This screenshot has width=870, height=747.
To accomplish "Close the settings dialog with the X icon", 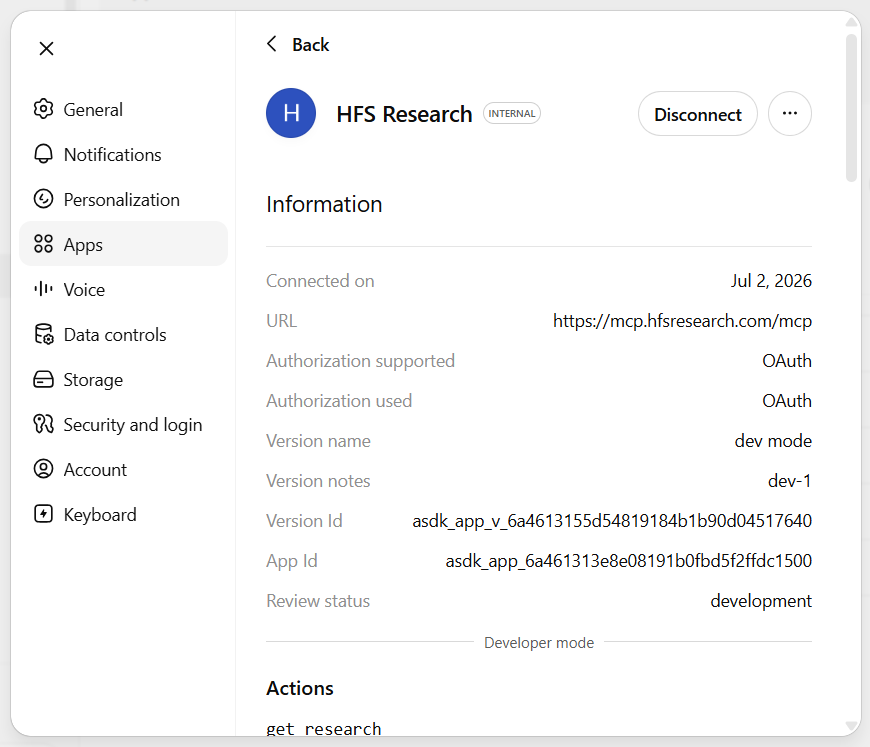I will [x=47, y=49].
